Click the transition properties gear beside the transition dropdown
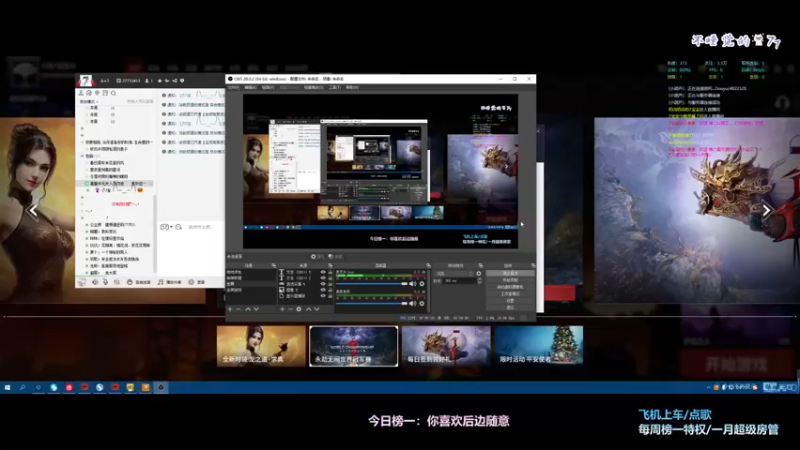The image size is (800, 450). [479, 273]
